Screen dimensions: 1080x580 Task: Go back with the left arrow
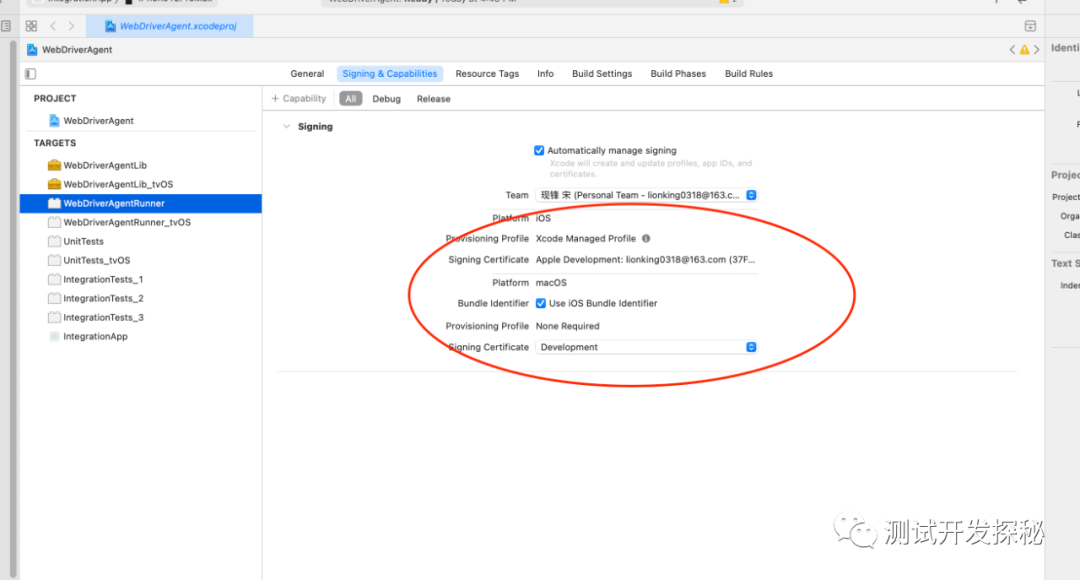pos(53,26)
